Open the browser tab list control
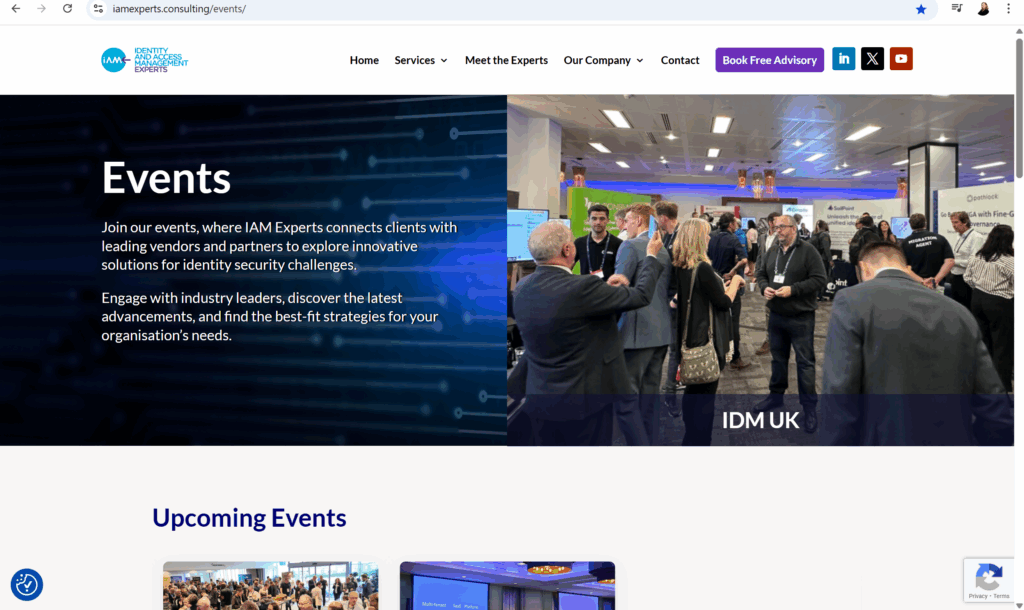Viewport: 1024px width, 610px height. click(956, 9)
